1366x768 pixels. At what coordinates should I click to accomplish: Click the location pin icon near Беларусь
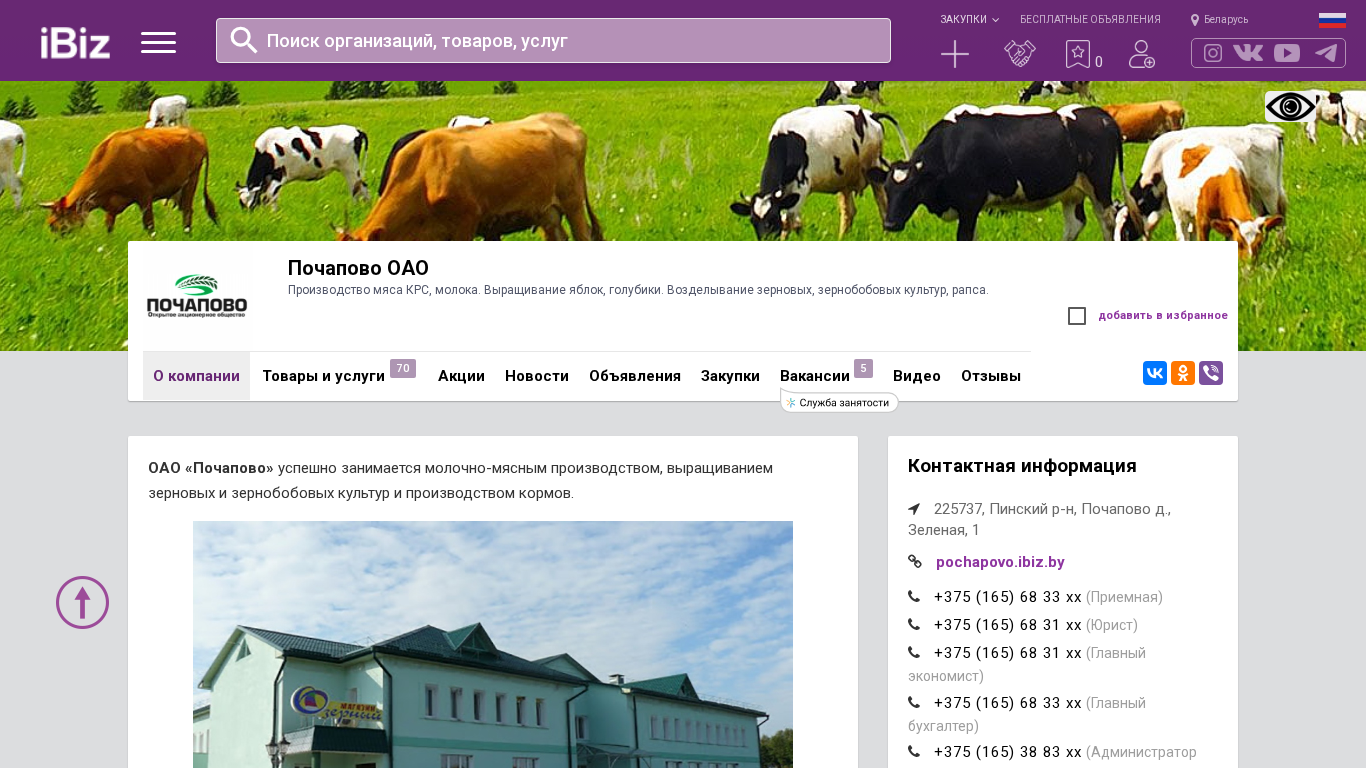(x=1195, y=20)
